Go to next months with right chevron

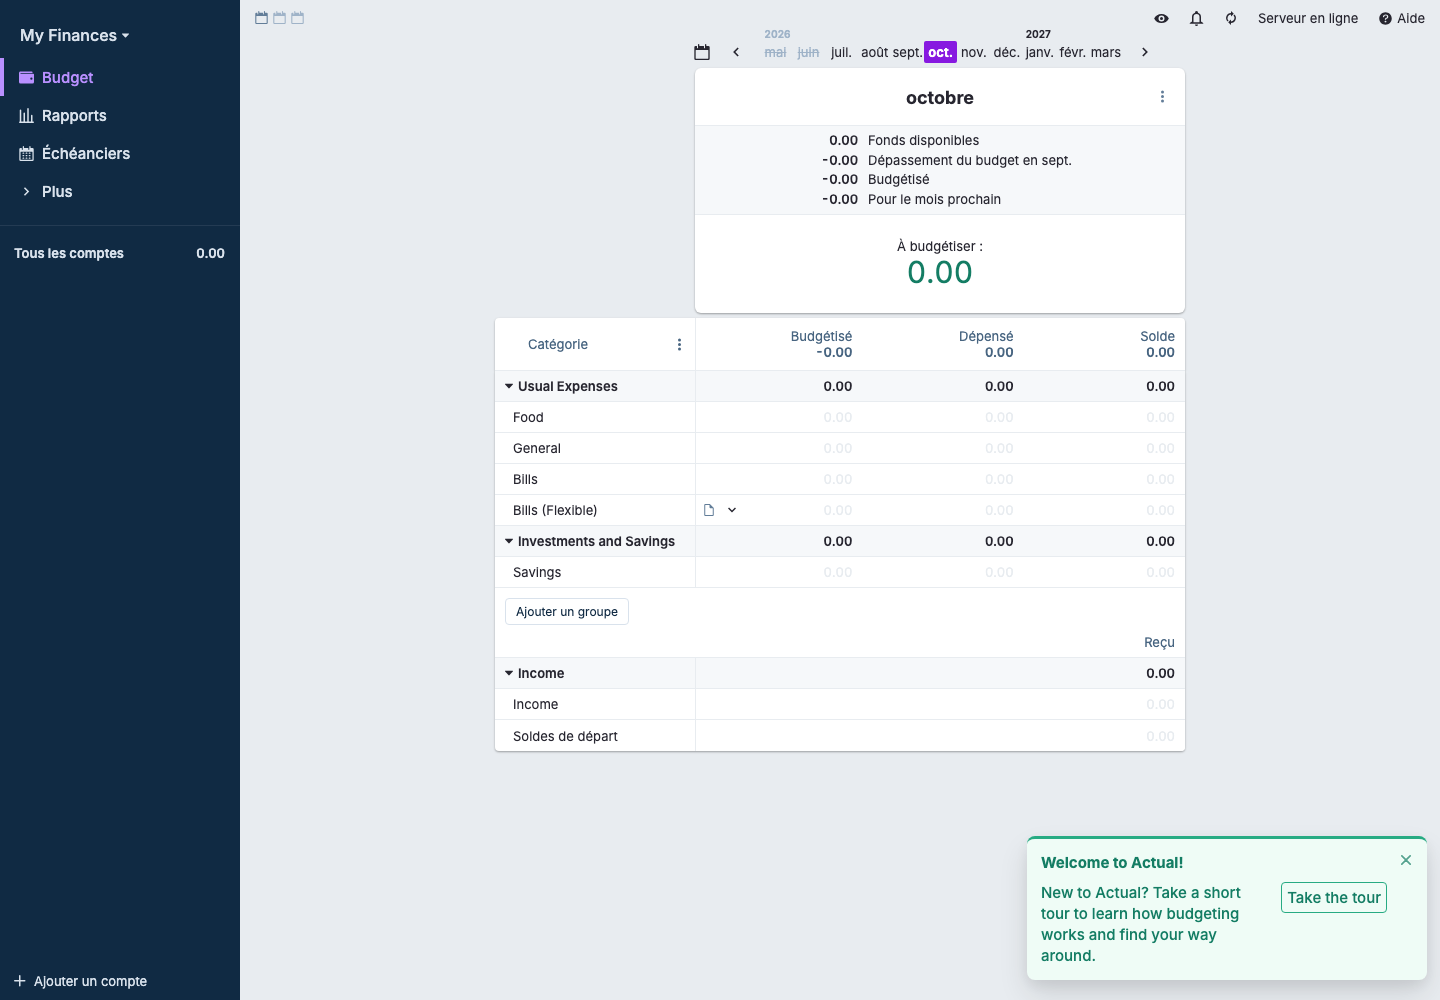tap(1145, 52)
